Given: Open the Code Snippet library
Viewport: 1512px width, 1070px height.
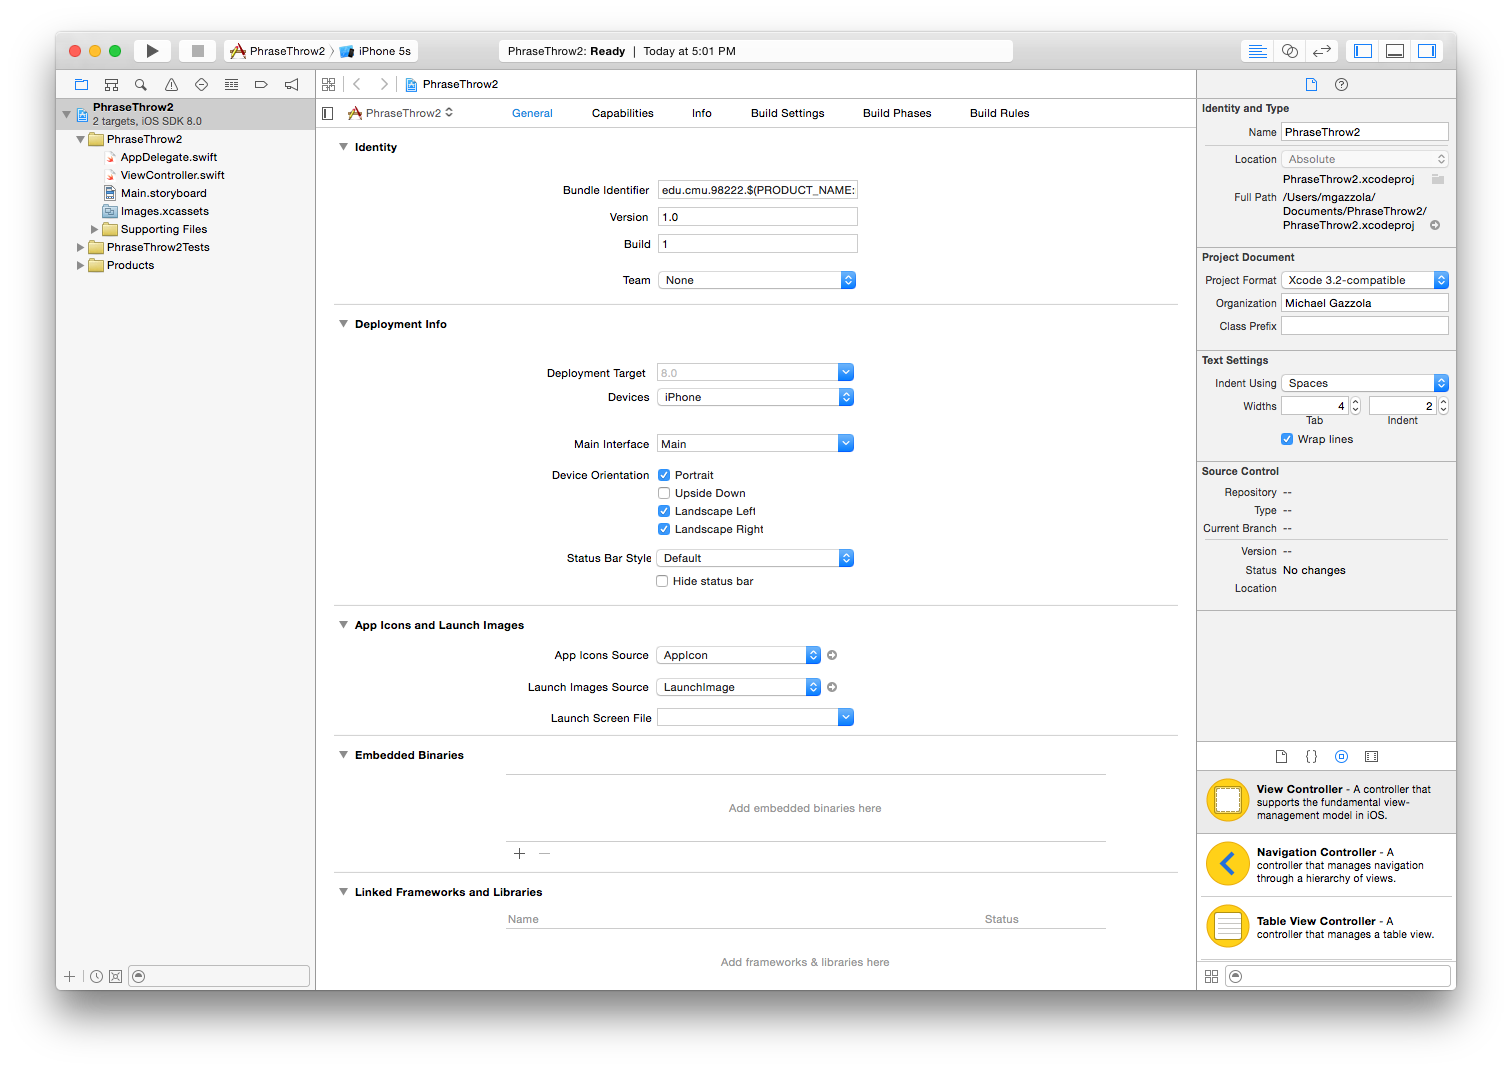Looking at the screenshot, I should click(1311, 757).
